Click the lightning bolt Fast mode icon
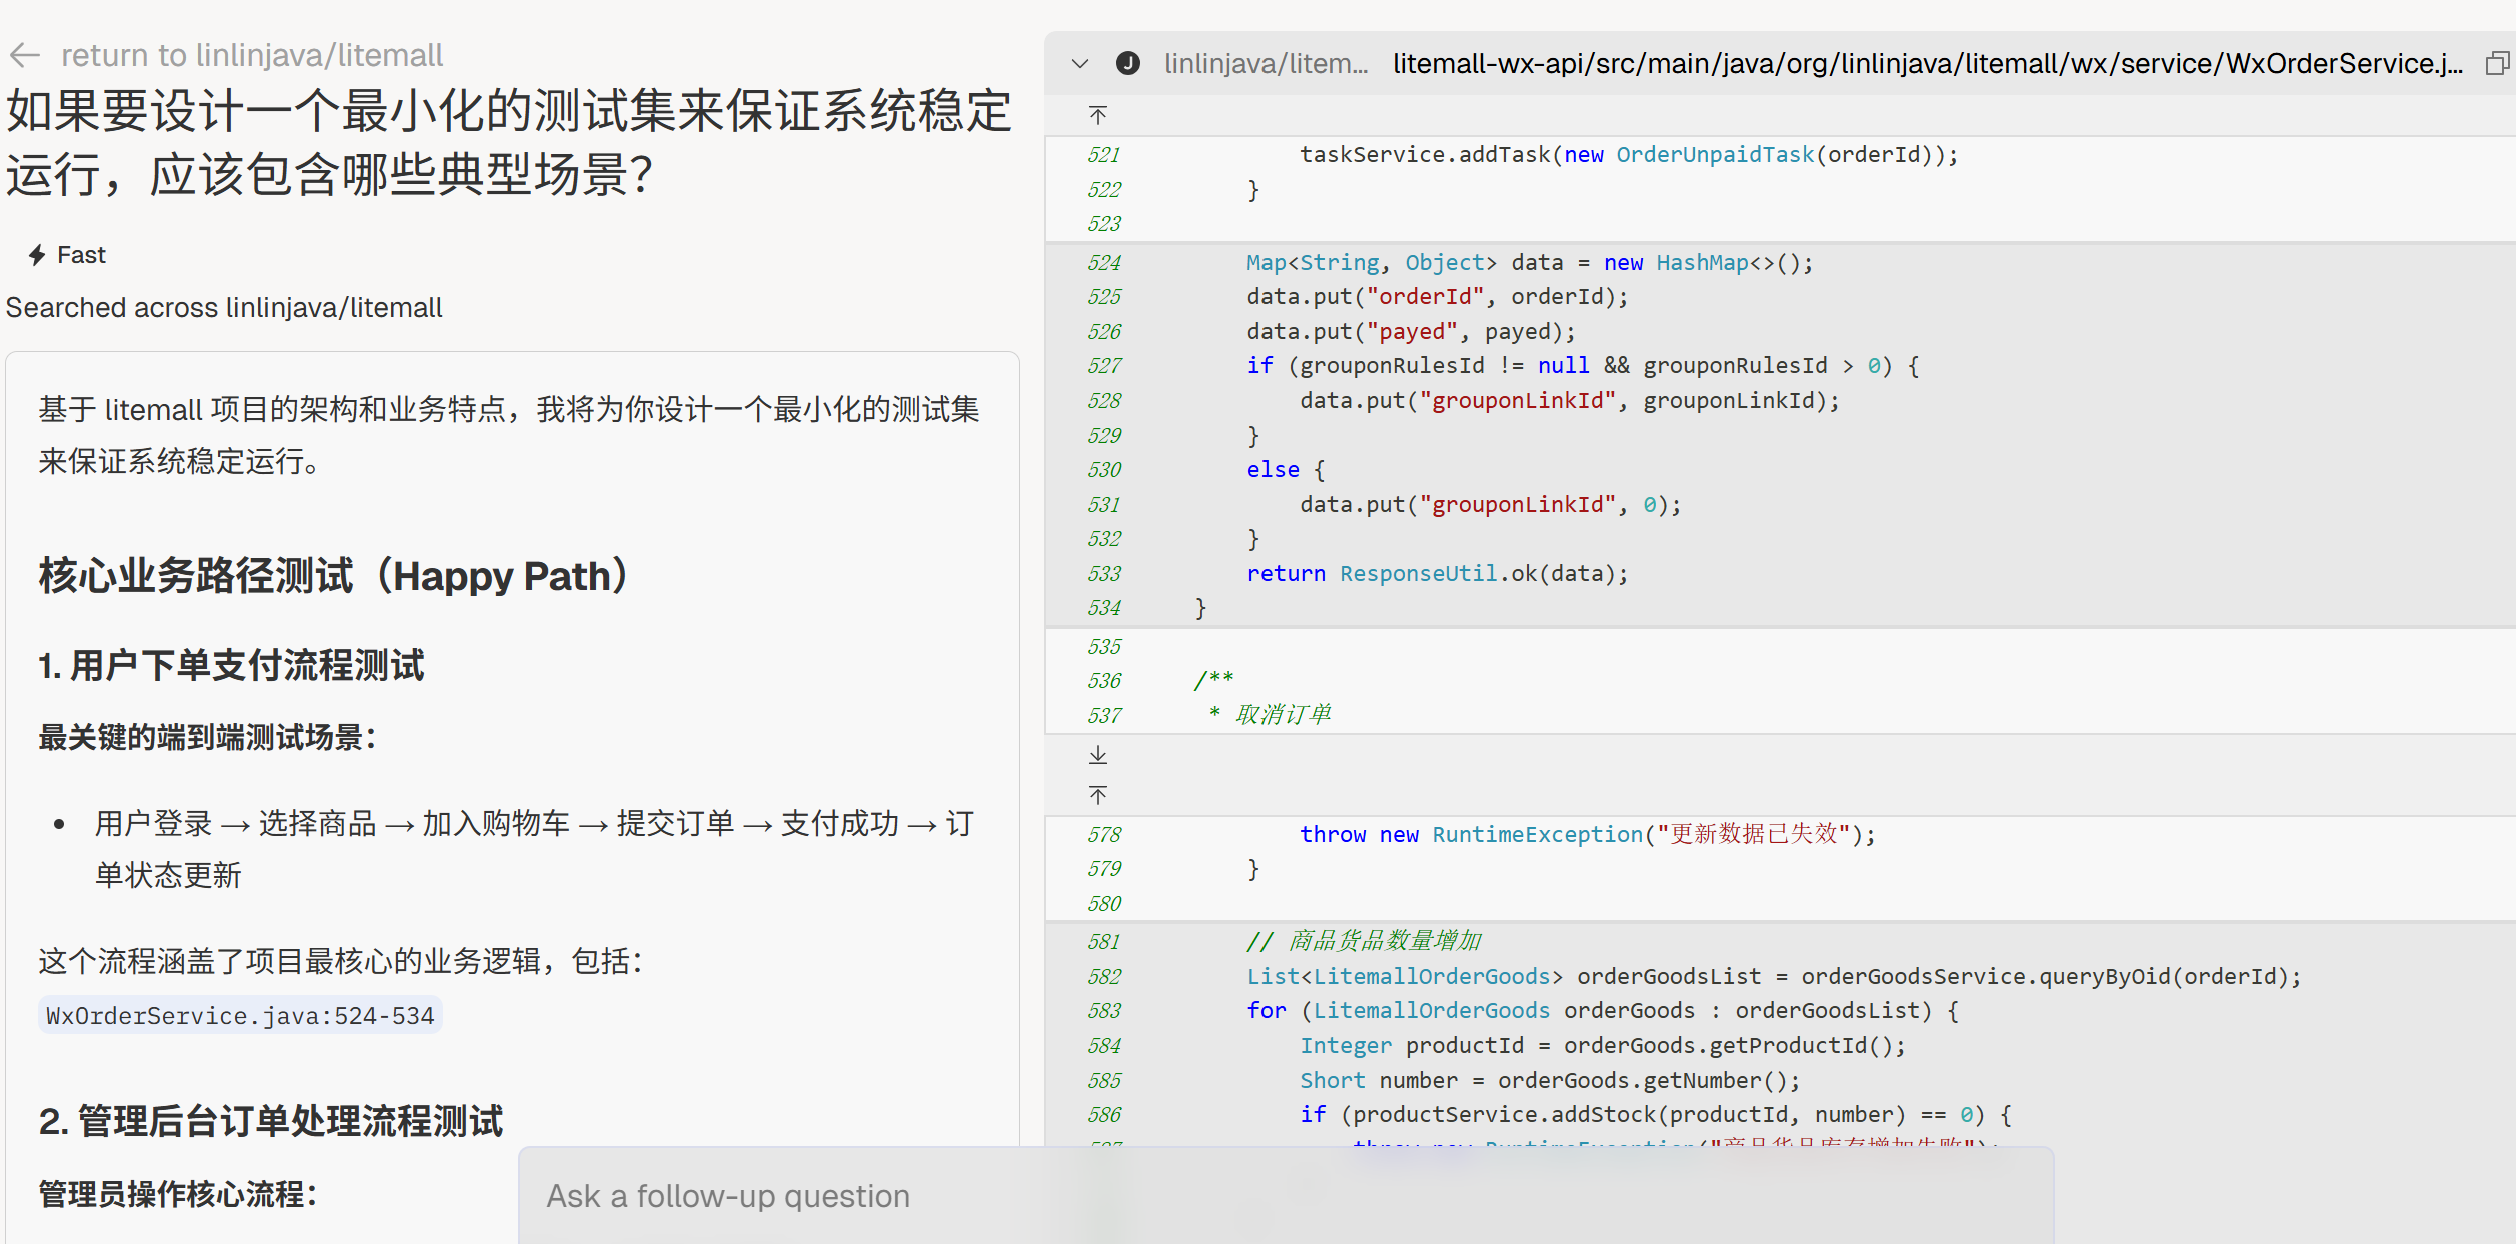This screenshot has height=1244, width=2516. (37, 255)
